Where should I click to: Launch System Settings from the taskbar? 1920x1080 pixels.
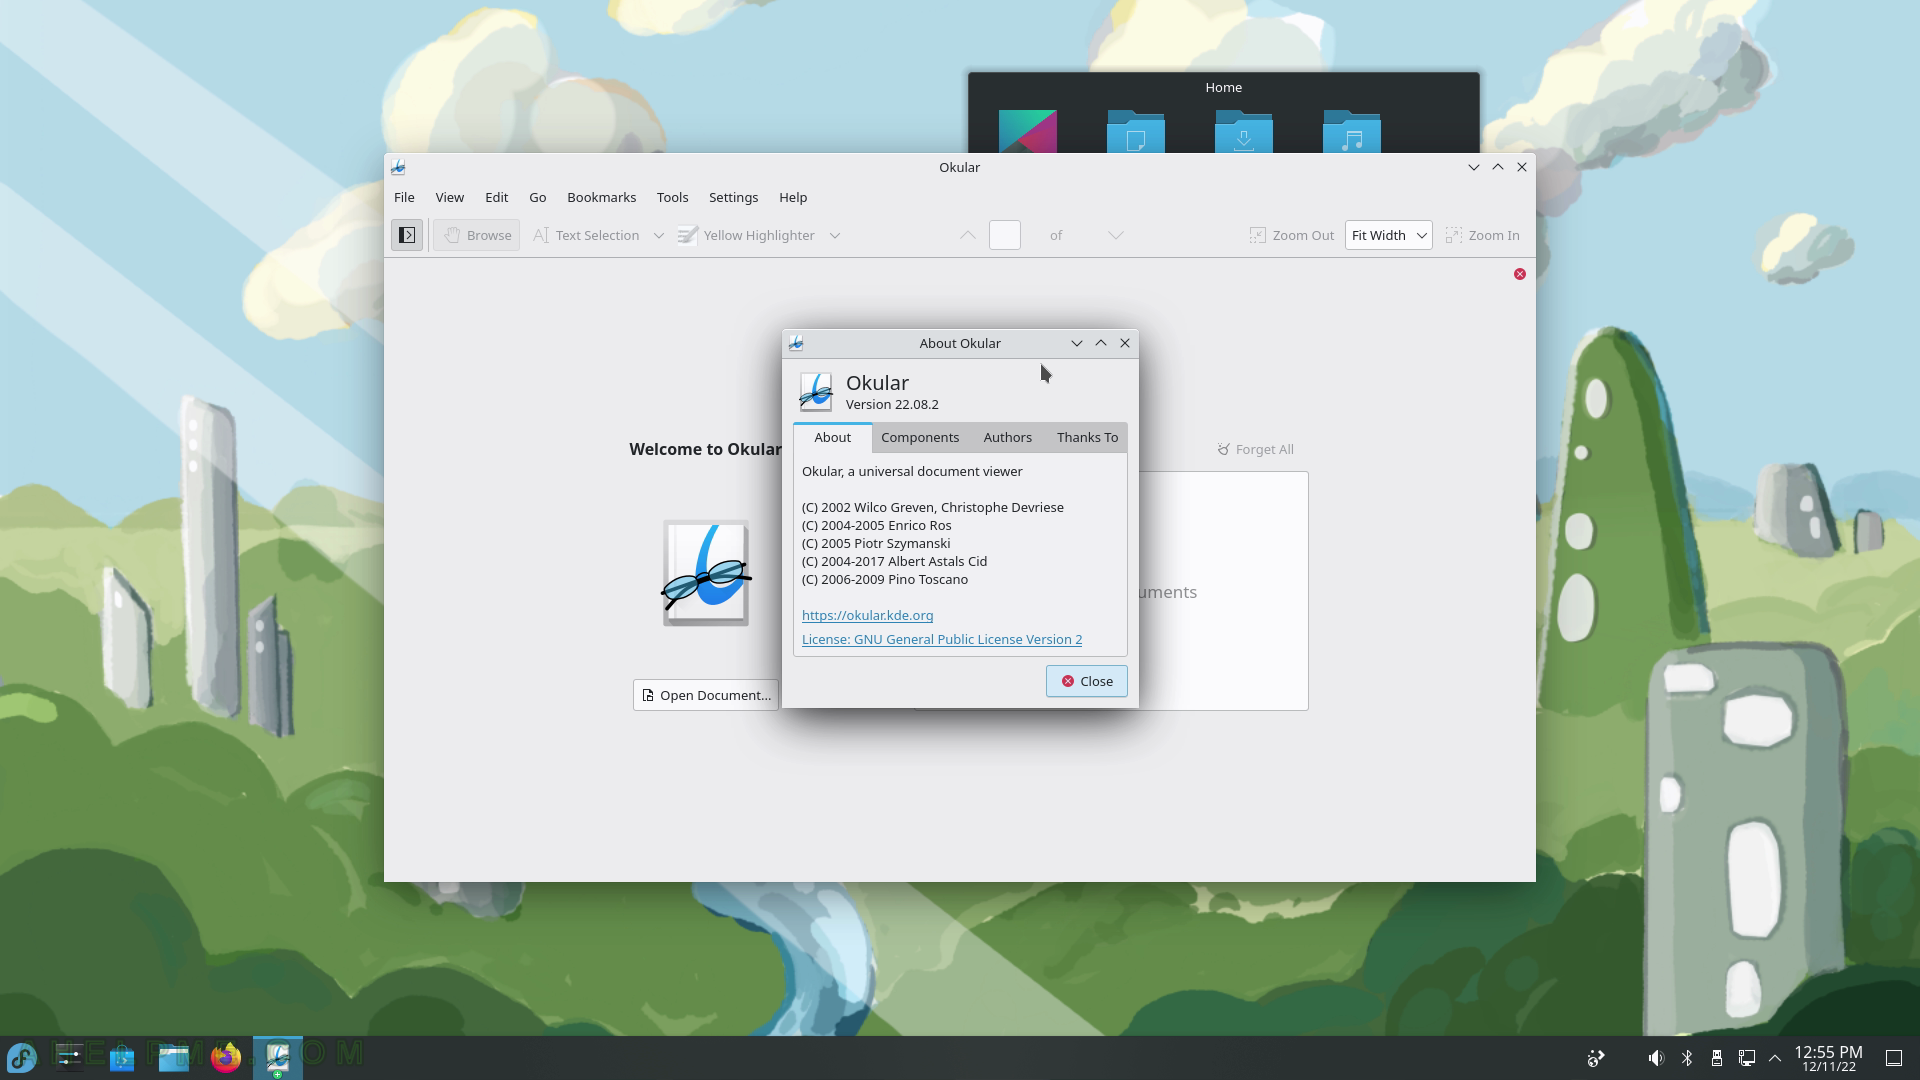click(70, 1057)
